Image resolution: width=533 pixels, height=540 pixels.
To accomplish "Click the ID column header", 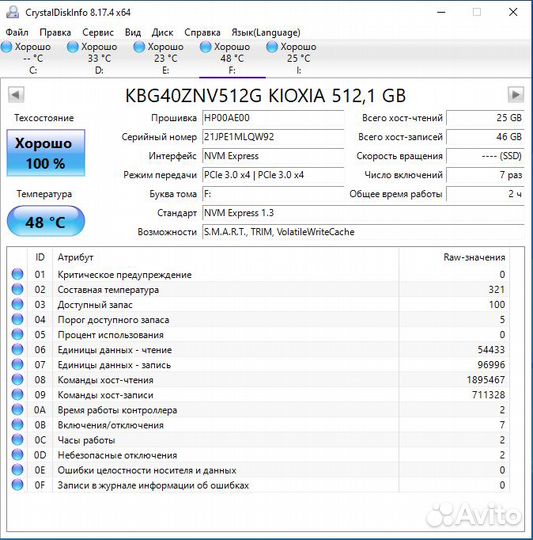I will pos(40,257).
